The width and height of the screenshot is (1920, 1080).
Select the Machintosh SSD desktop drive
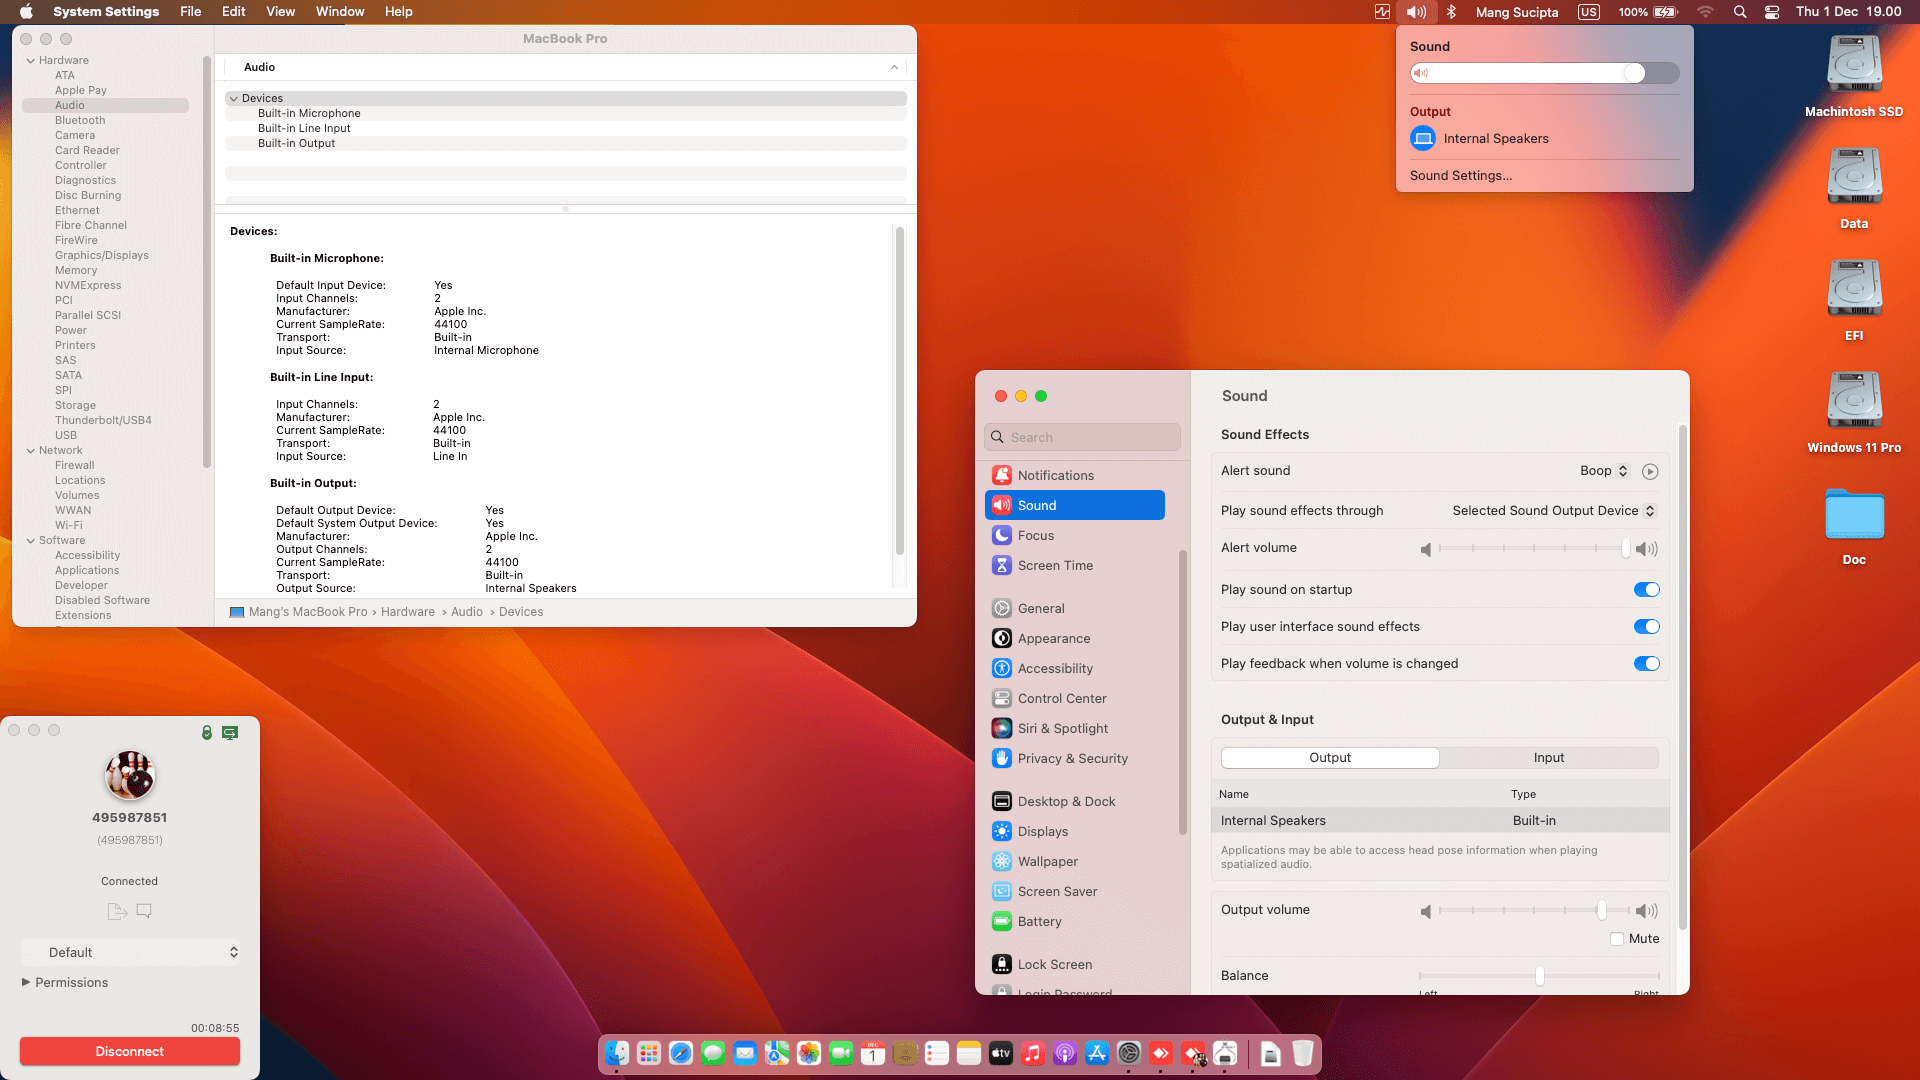1854,77
